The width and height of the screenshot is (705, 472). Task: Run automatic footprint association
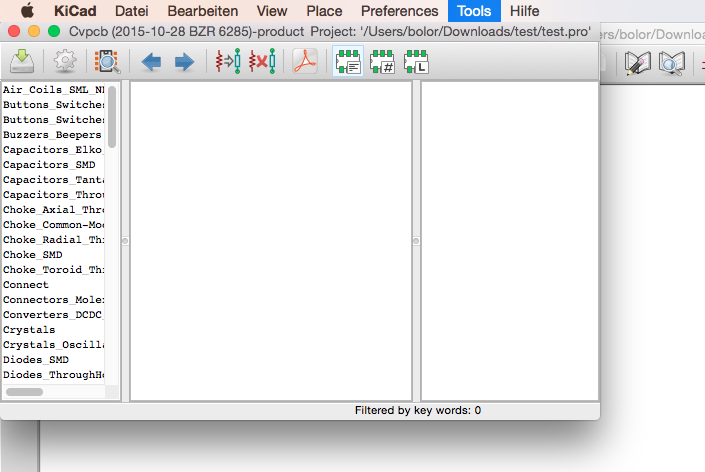[228, 61]
